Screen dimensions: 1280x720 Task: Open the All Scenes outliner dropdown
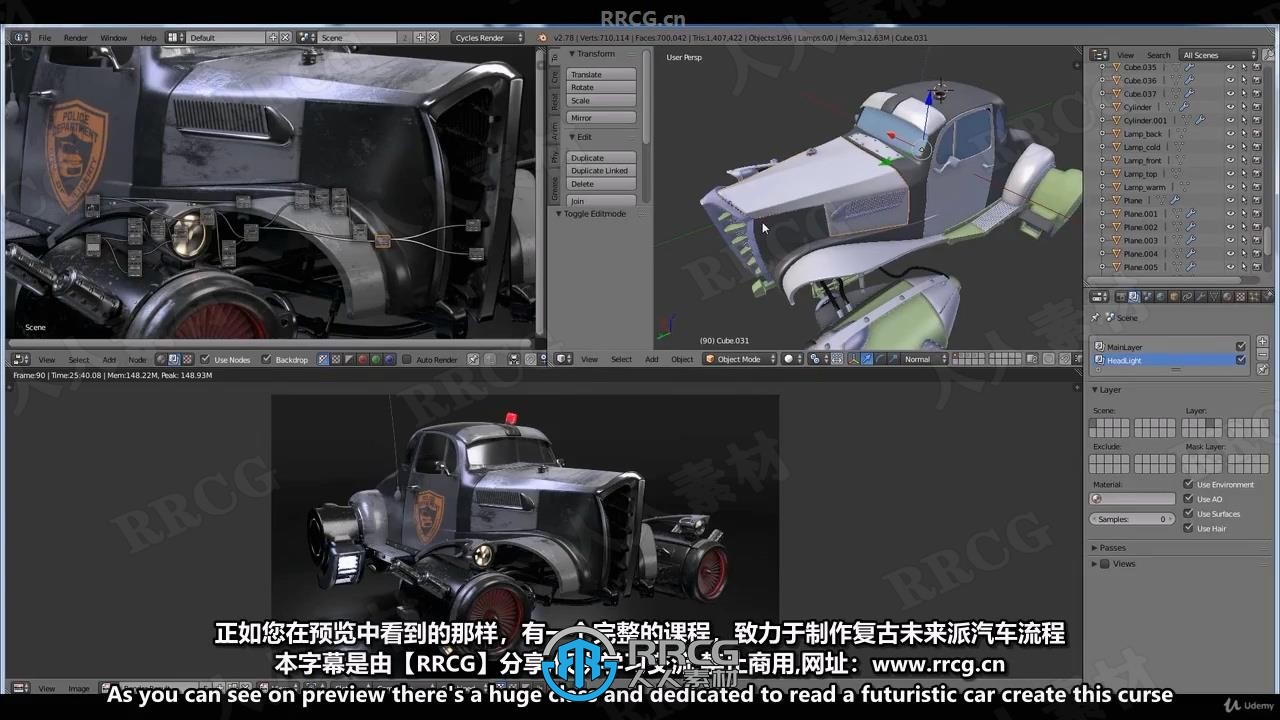1218,55
